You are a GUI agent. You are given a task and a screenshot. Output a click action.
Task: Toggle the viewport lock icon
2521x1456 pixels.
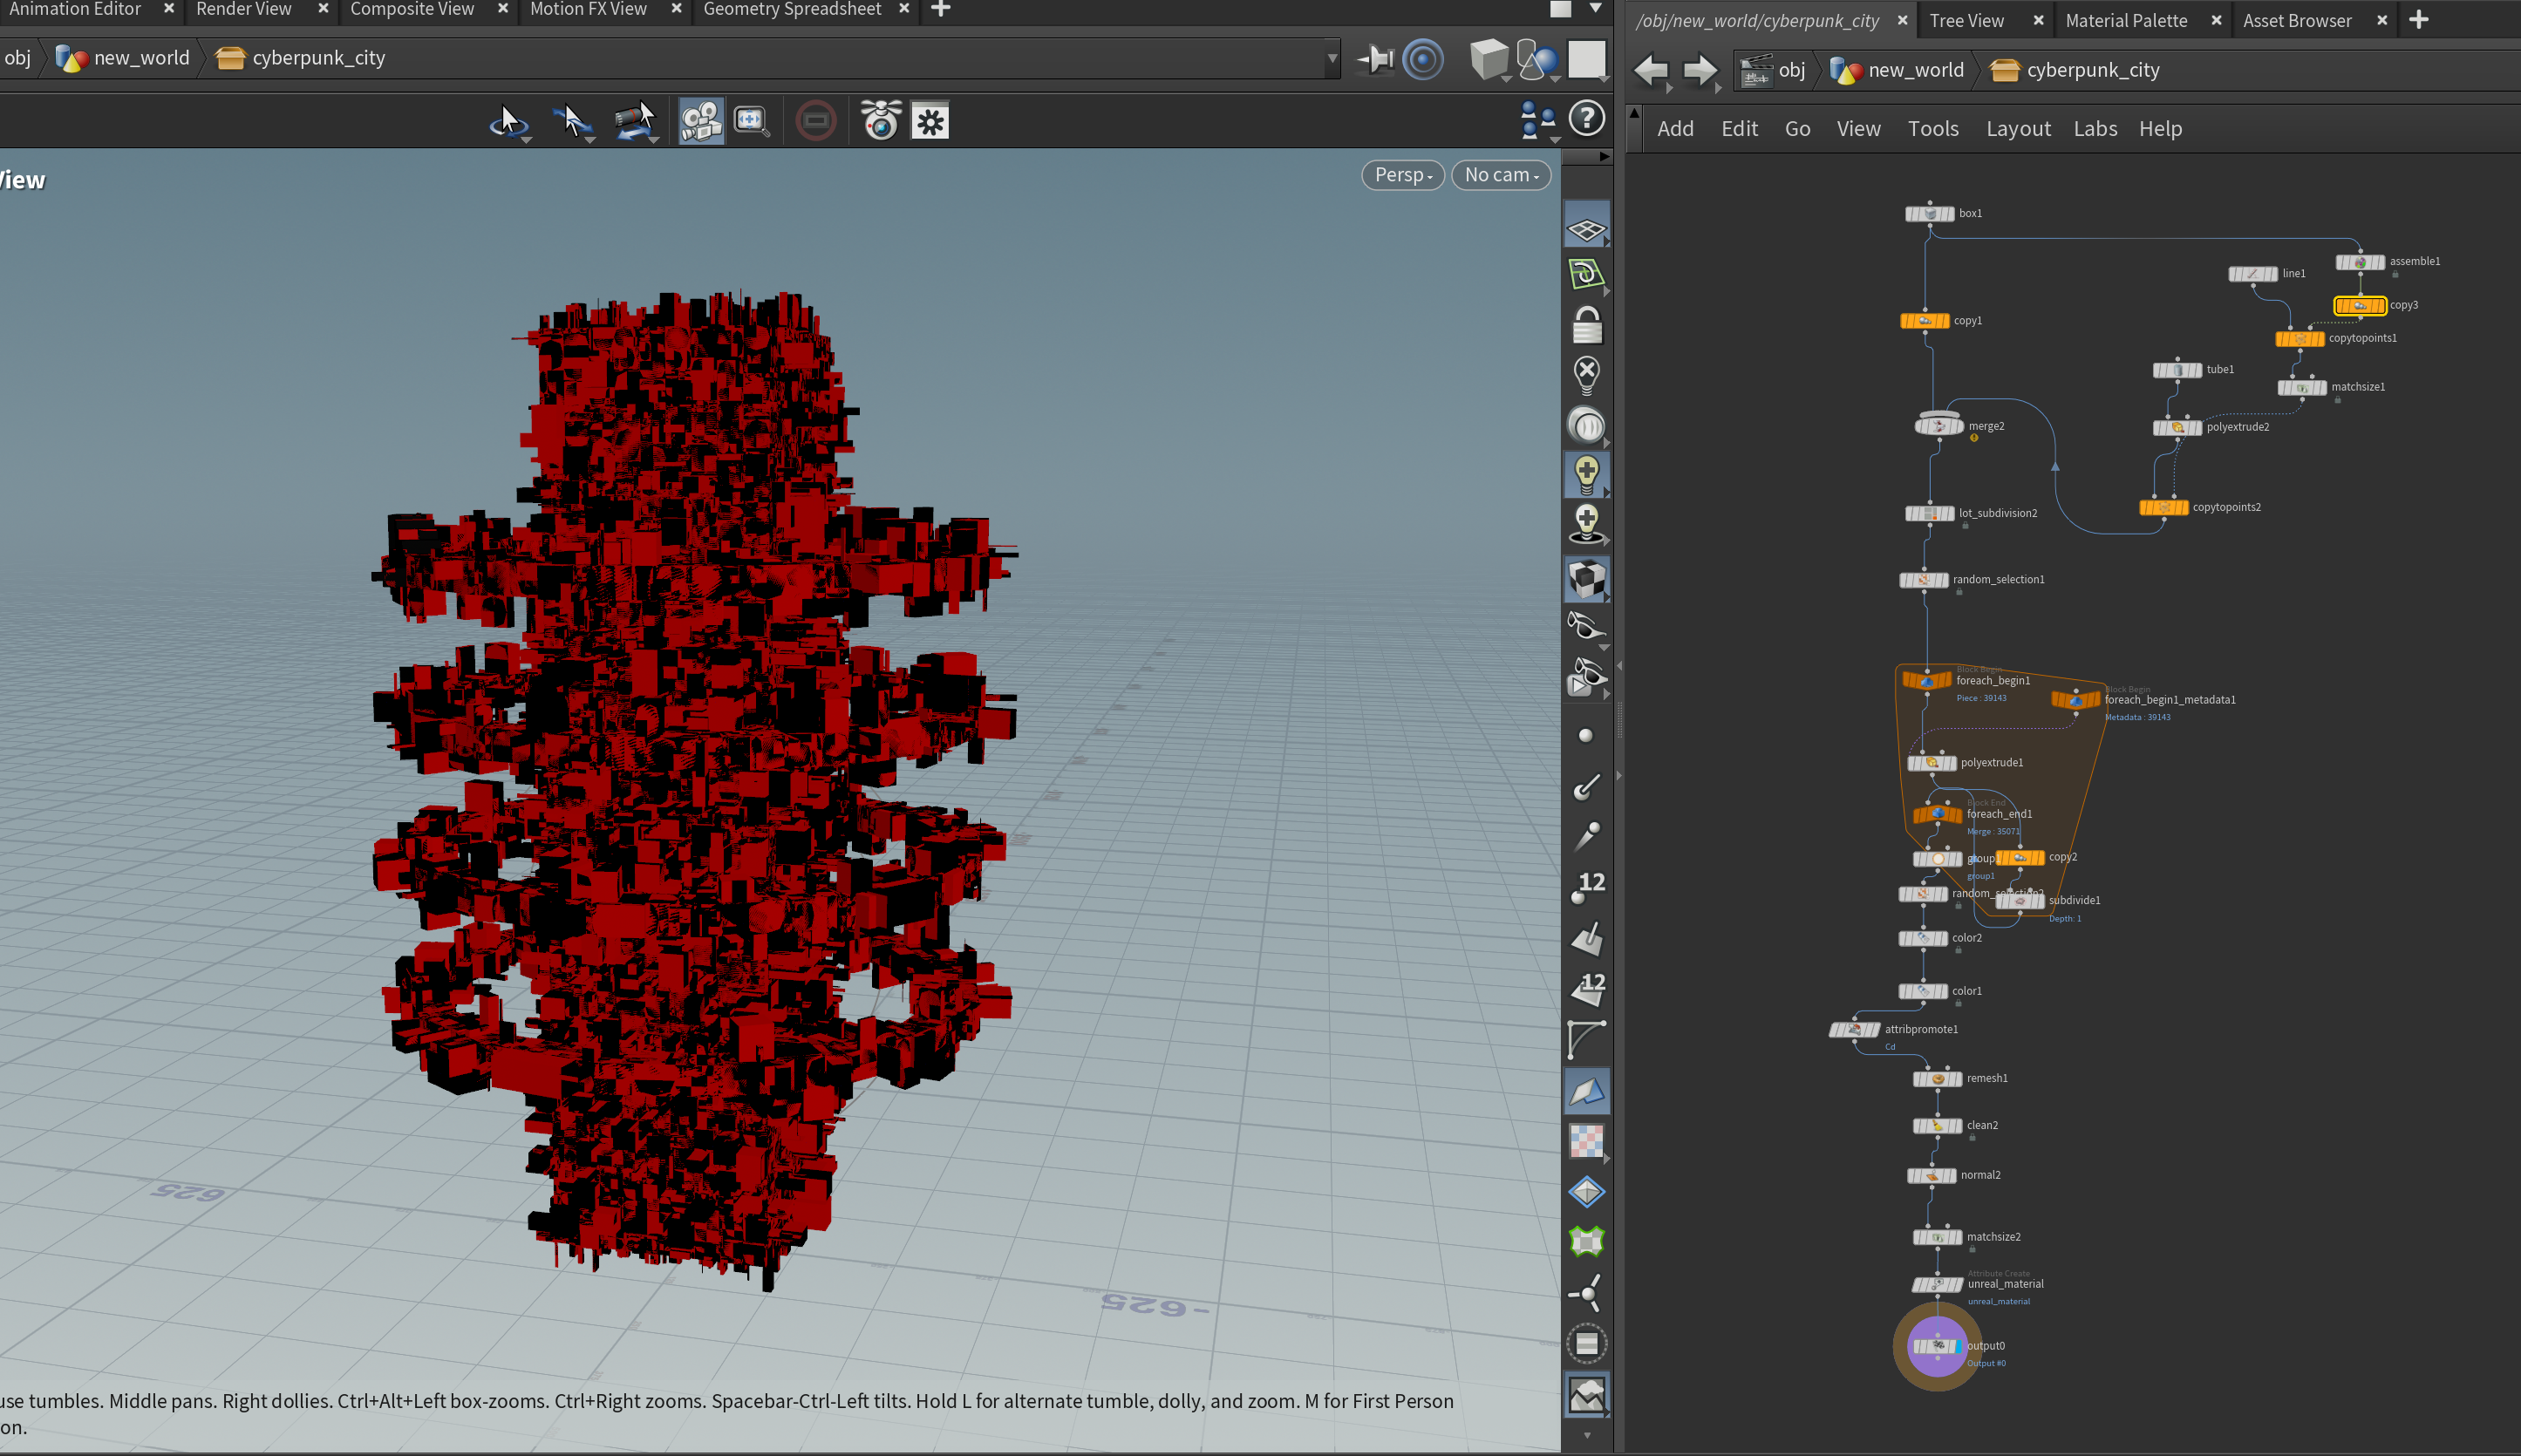tap(1586, 324)
